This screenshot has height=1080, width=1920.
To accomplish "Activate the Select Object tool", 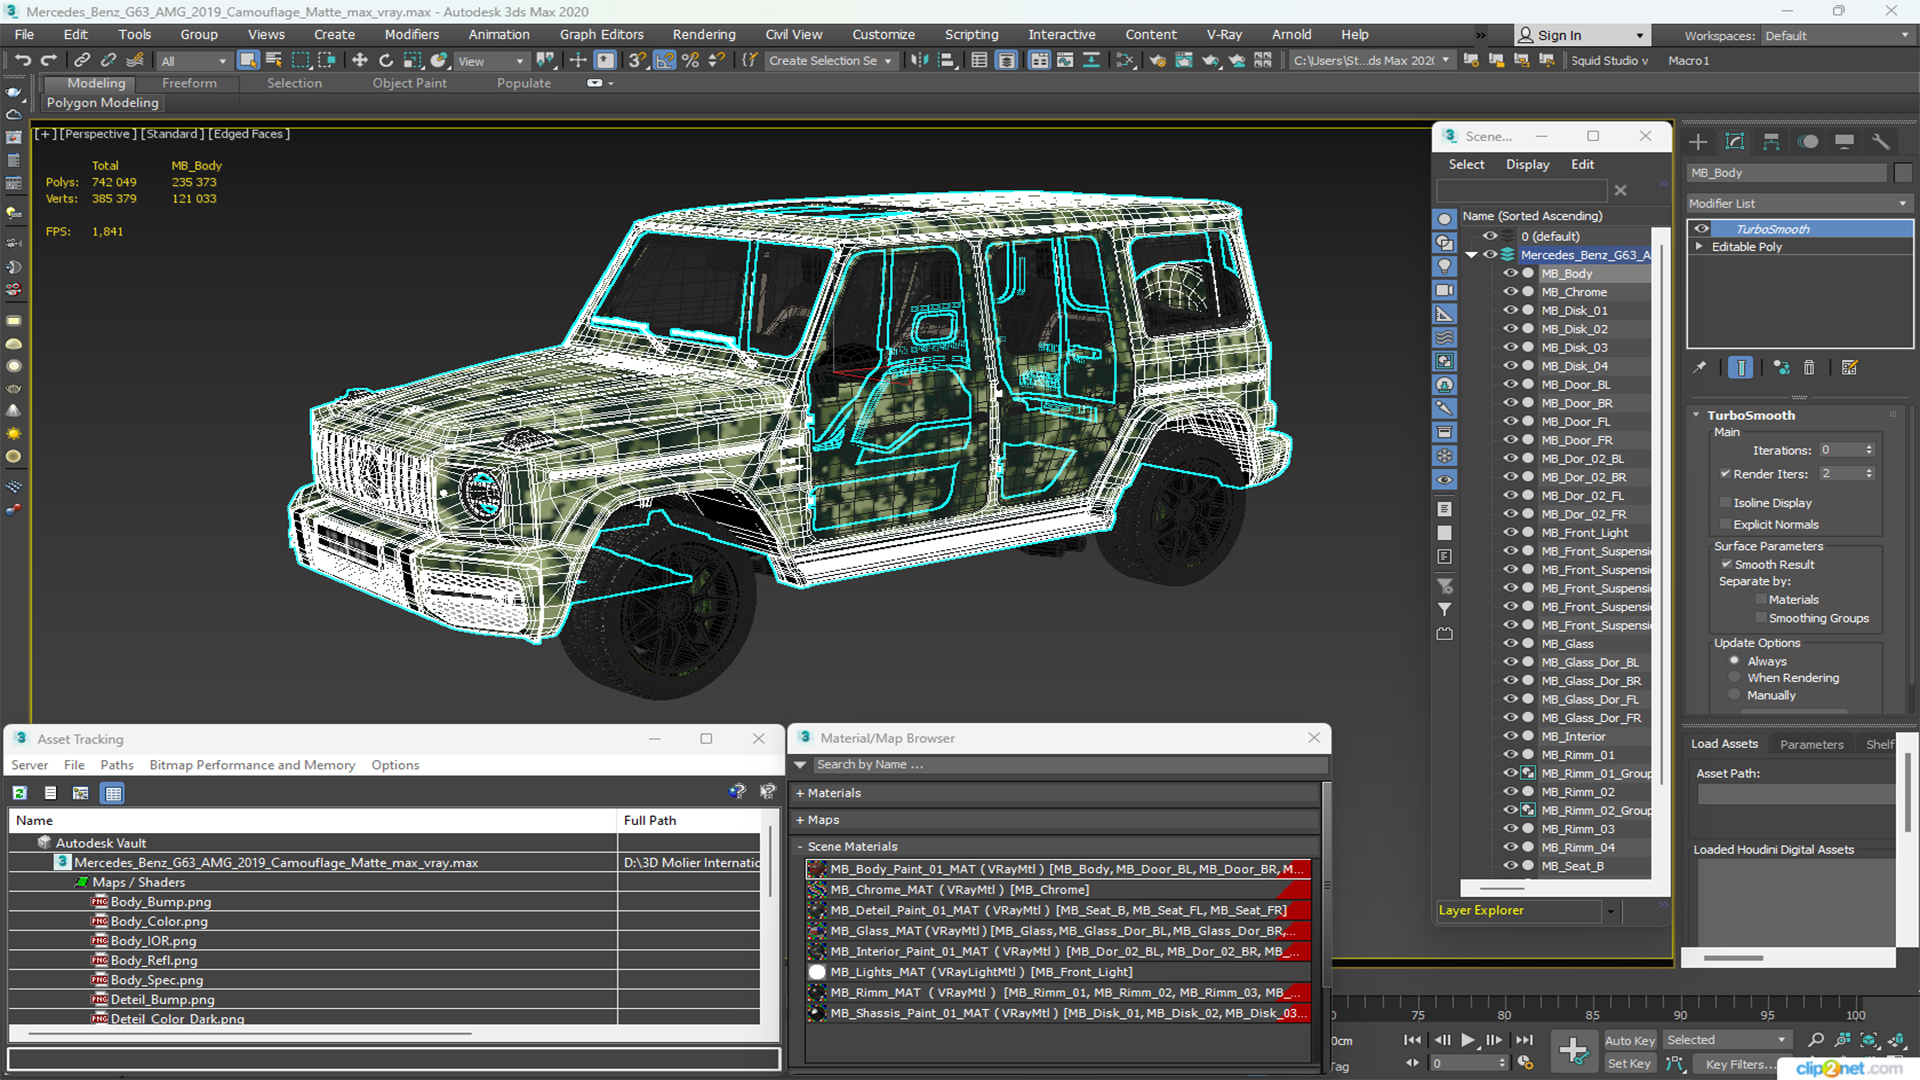I will (248, 61).
